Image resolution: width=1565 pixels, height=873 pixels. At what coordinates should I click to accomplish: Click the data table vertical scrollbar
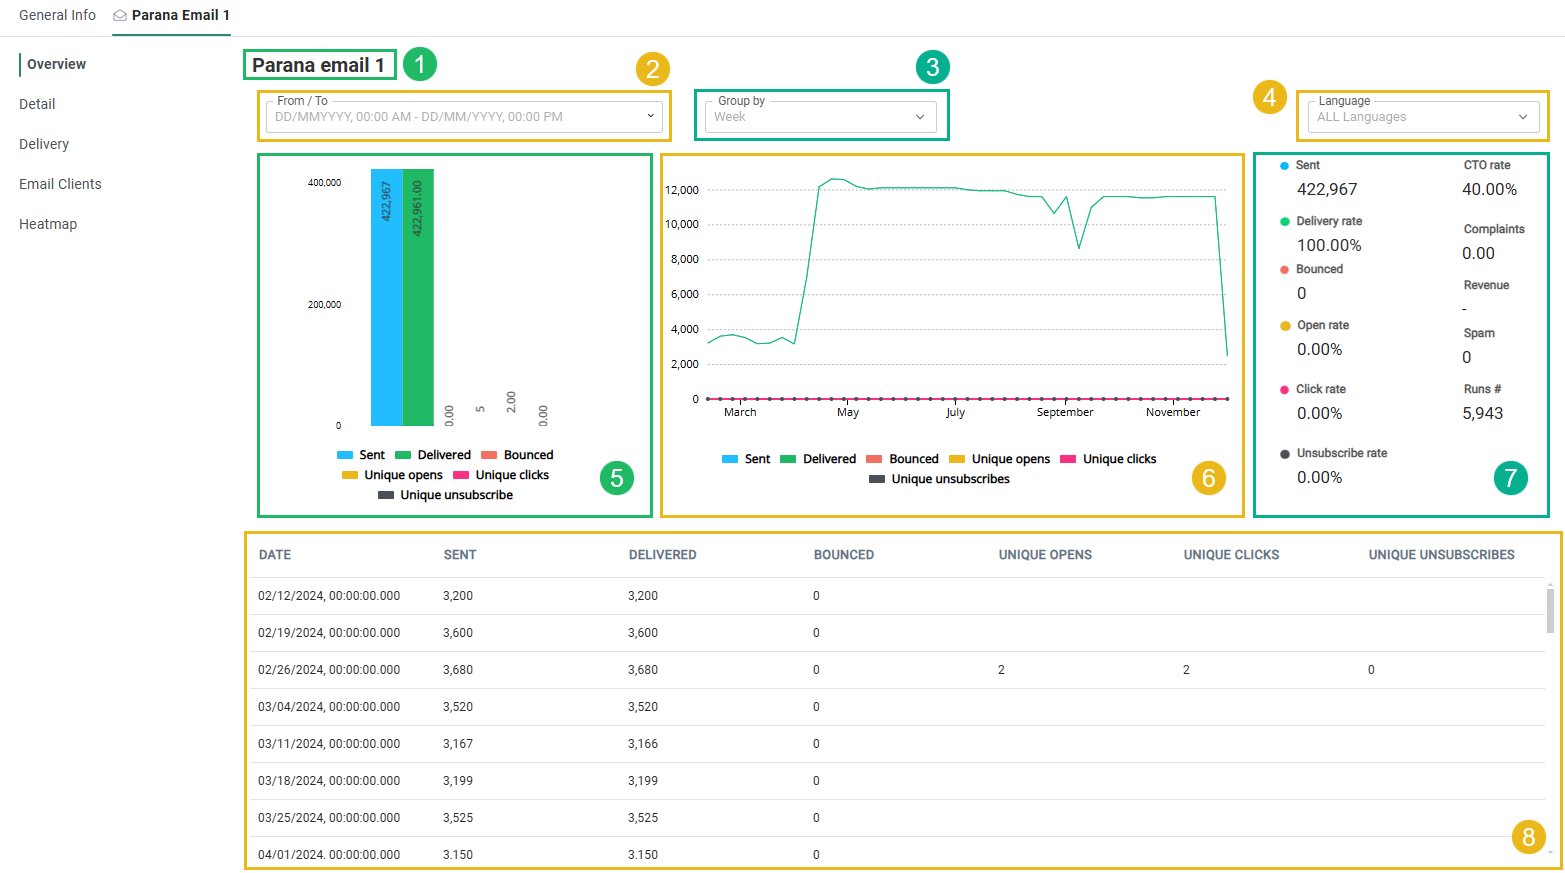pyautogui.click(x=1549, y=611)
